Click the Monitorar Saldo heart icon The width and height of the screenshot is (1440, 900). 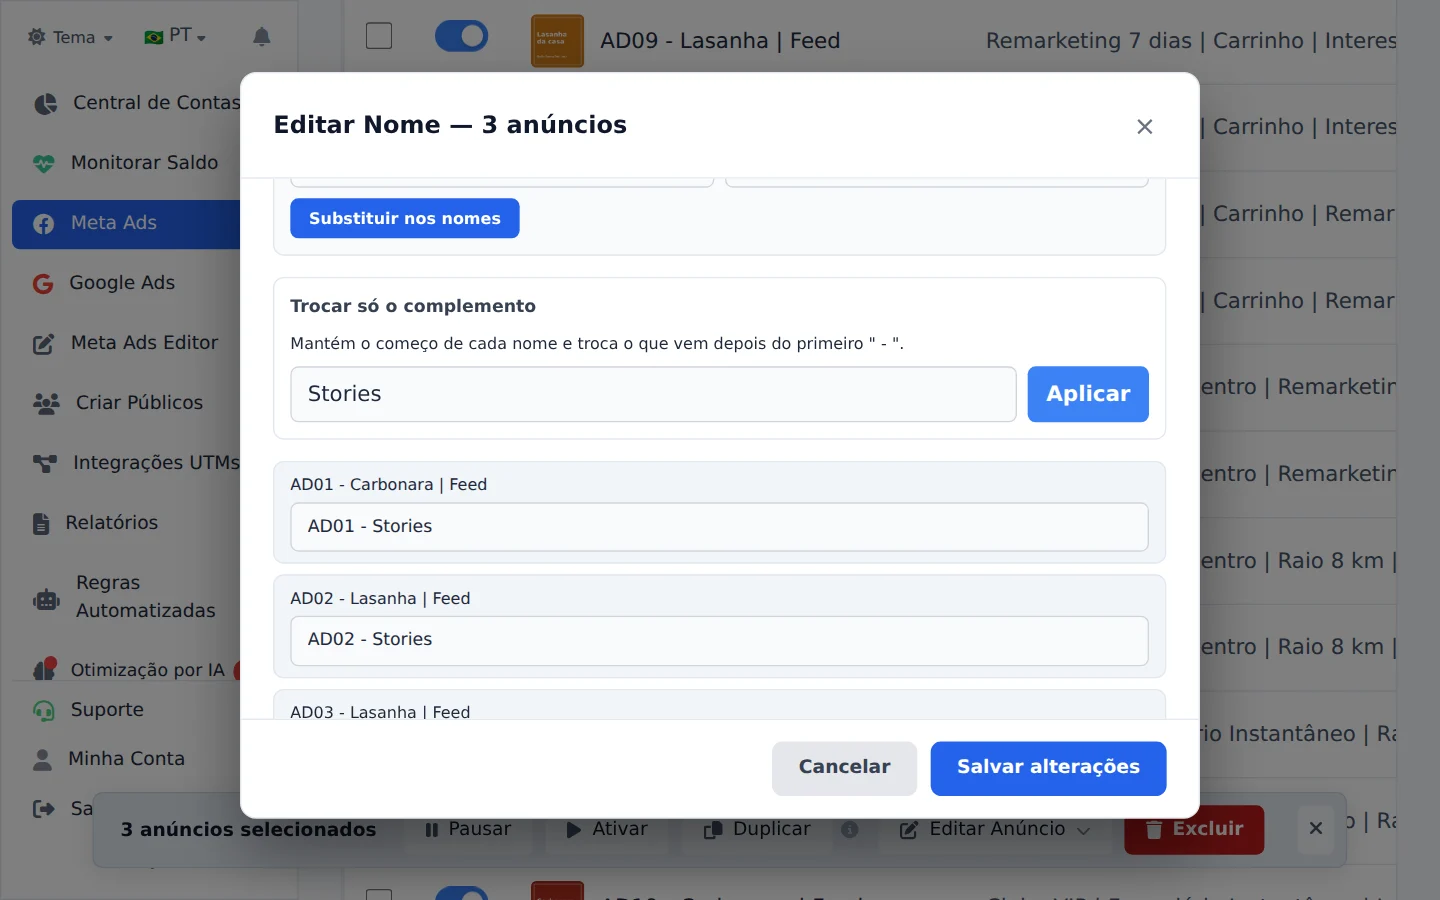pyautogui.click(x=43, y=163)
